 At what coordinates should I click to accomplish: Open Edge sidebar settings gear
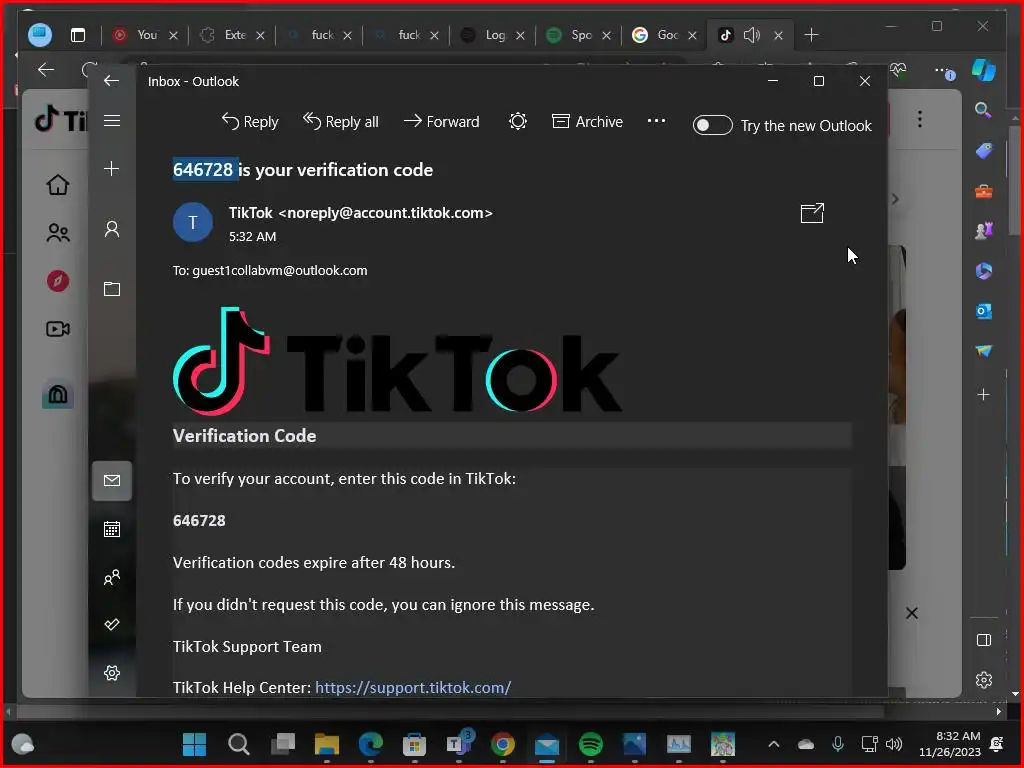click(x=984, y=680)
